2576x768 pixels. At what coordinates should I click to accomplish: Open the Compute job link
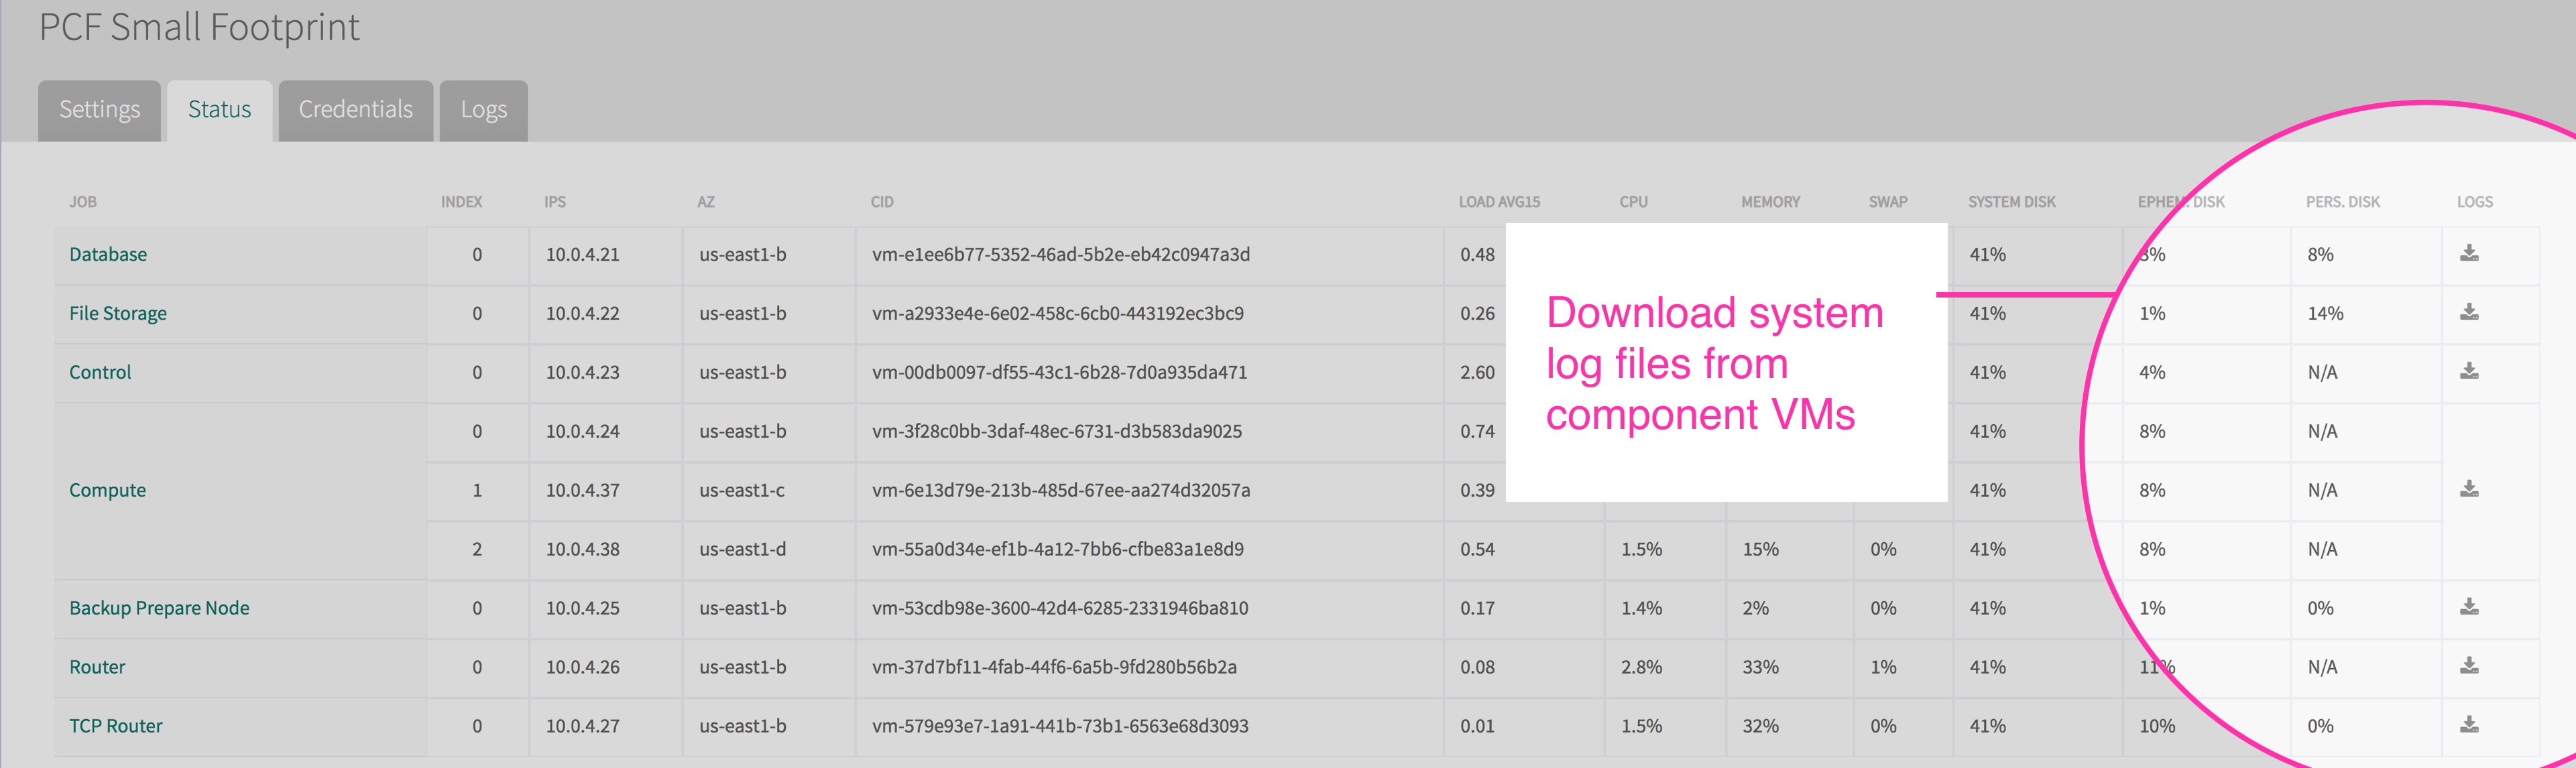click(107, 491)
